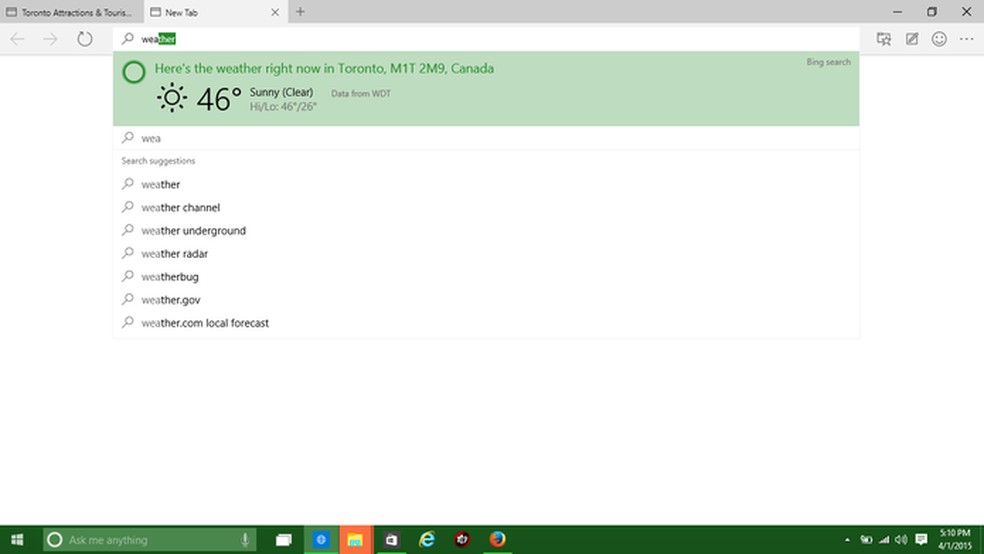Image resolution: width=984 pixels, height=554 pixels.
Task: Click the taskbar clock showing 5:10 PM
Action: click(955, 540)
